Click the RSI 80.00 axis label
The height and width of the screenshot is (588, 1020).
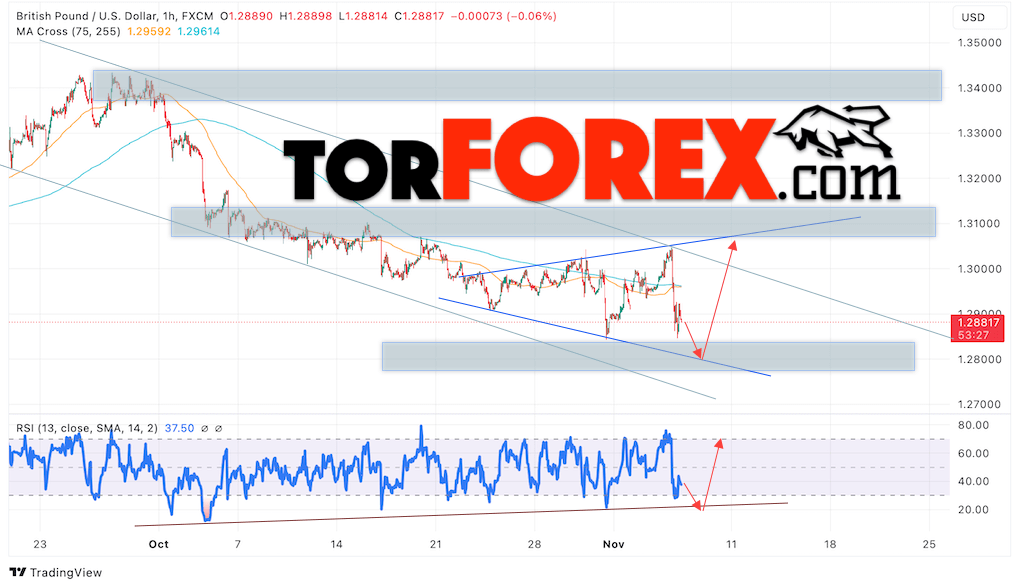(x=973, y=425)
